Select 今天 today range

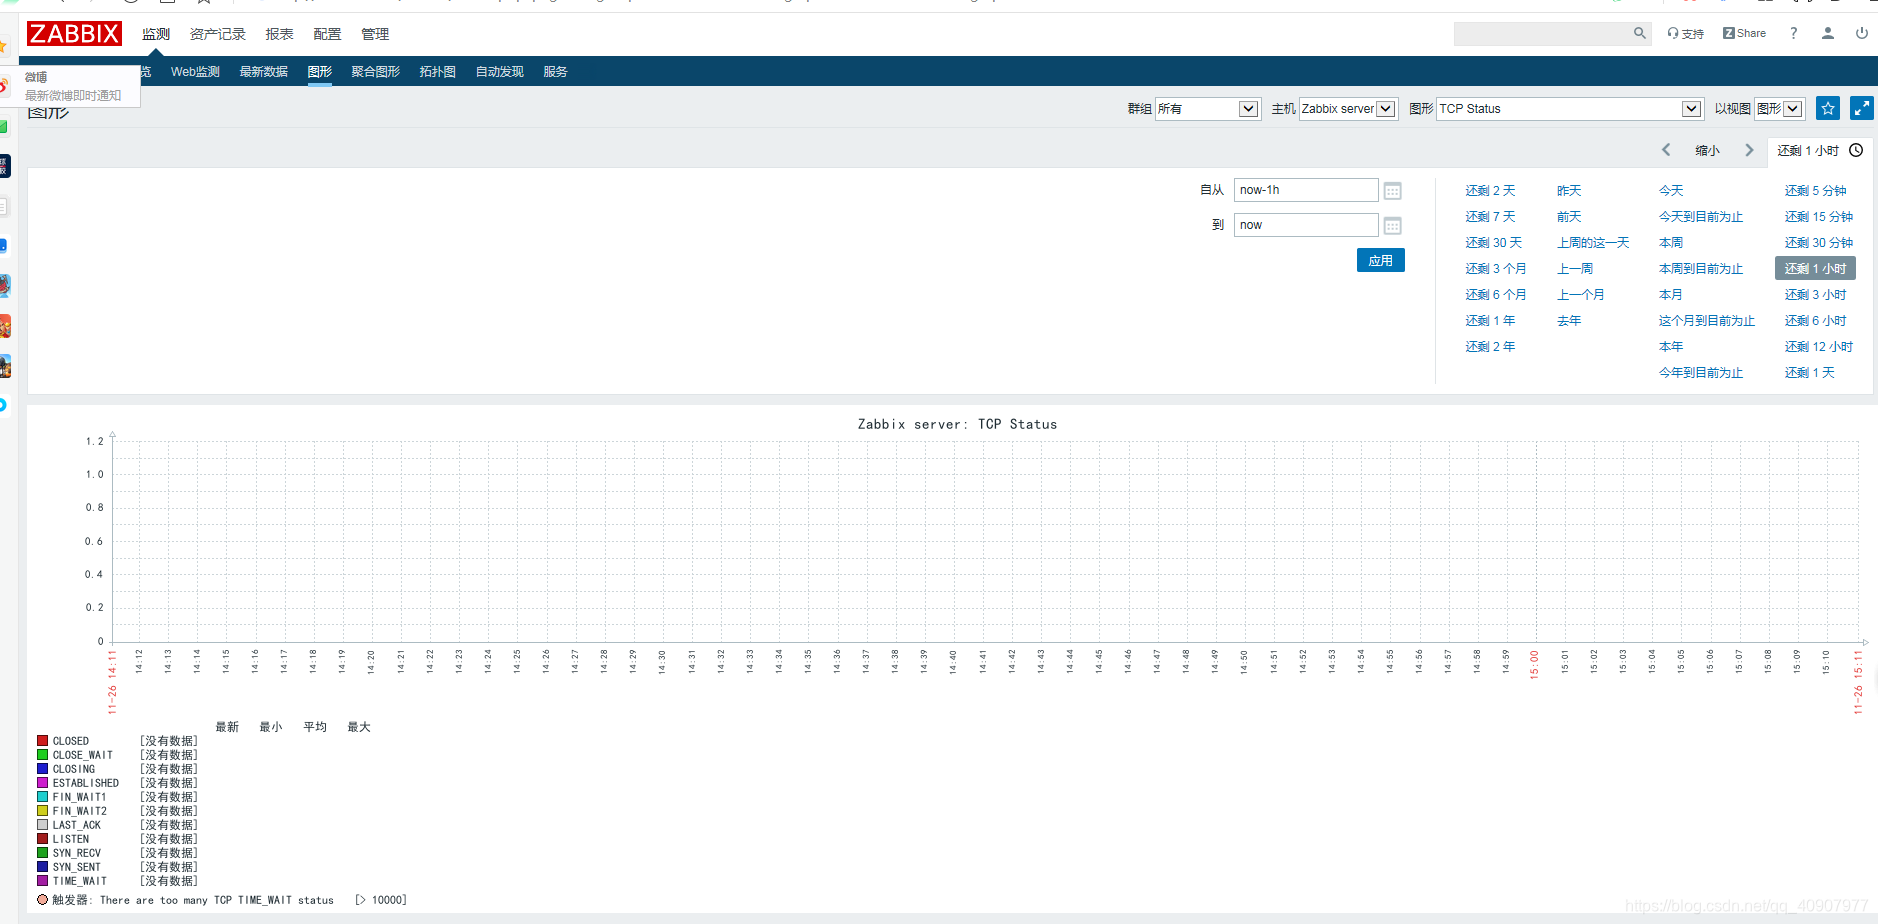coord(1671,191)
